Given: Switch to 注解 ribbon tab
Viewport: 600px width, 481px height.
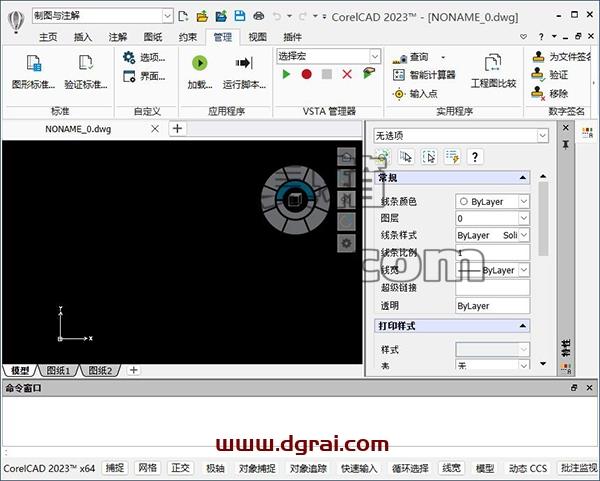Looking at the screenshot, I should [x=118, y=37].
